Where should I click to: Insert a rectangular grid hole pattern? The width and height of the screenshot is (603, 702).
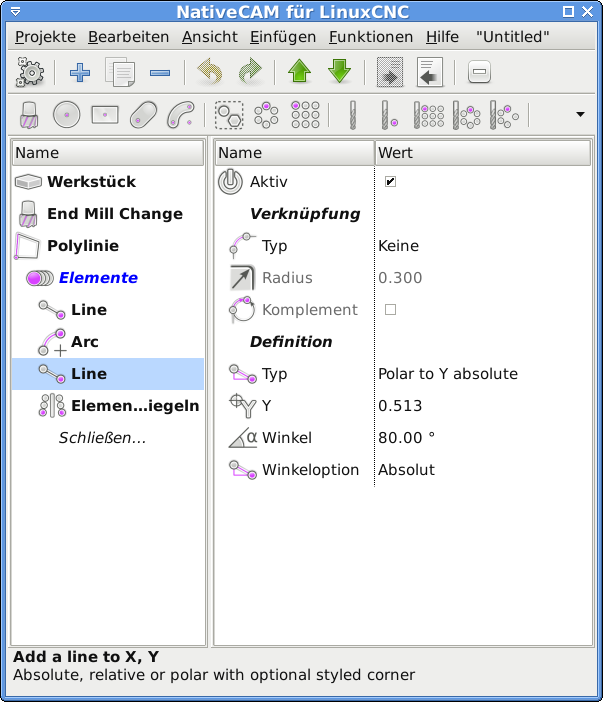(305, 115)
